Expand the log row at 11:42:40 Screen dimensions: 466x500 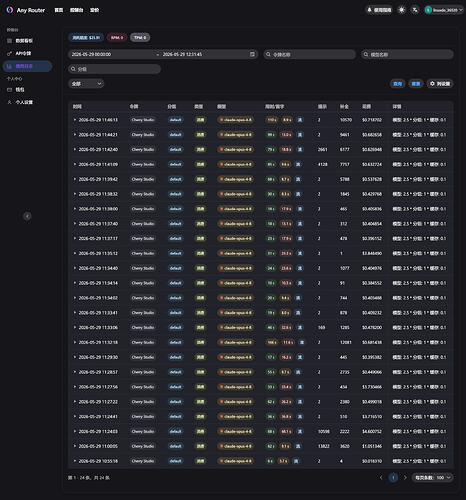pos(75,149)
